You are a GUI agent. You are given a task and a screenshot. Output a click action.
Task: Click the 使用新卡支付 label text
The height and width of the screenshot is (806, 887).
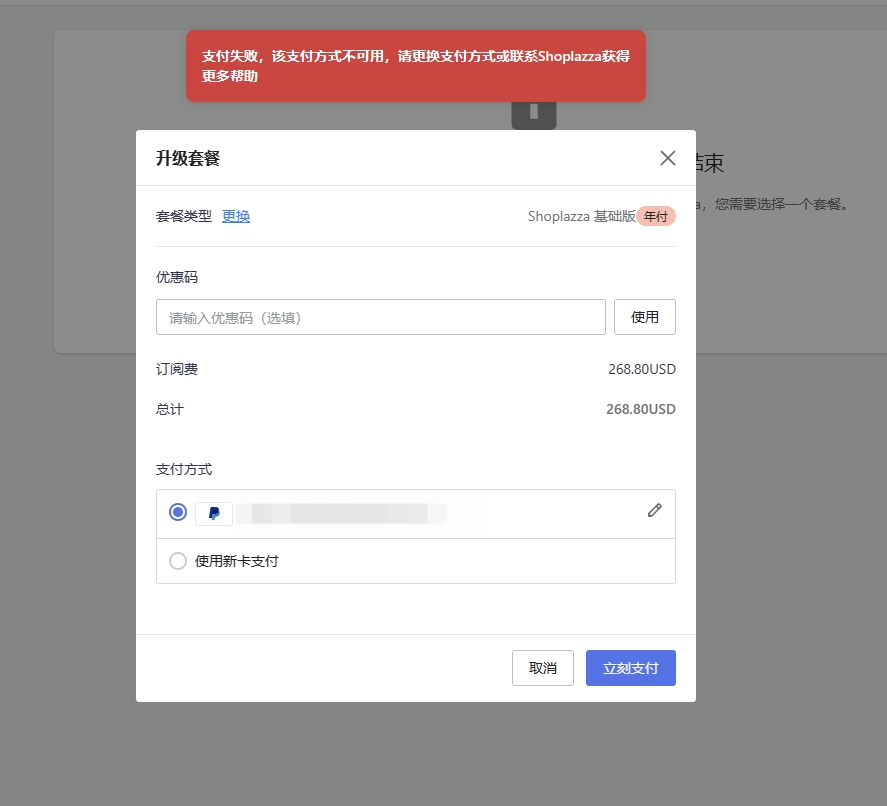[236, 561]
